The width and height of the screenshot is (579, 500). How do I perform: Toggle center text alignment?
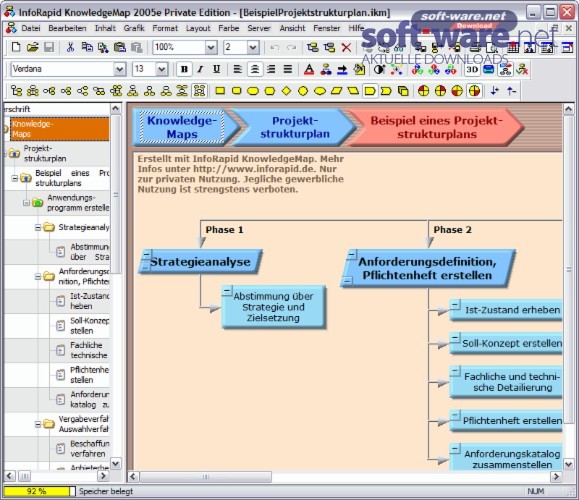254,69
